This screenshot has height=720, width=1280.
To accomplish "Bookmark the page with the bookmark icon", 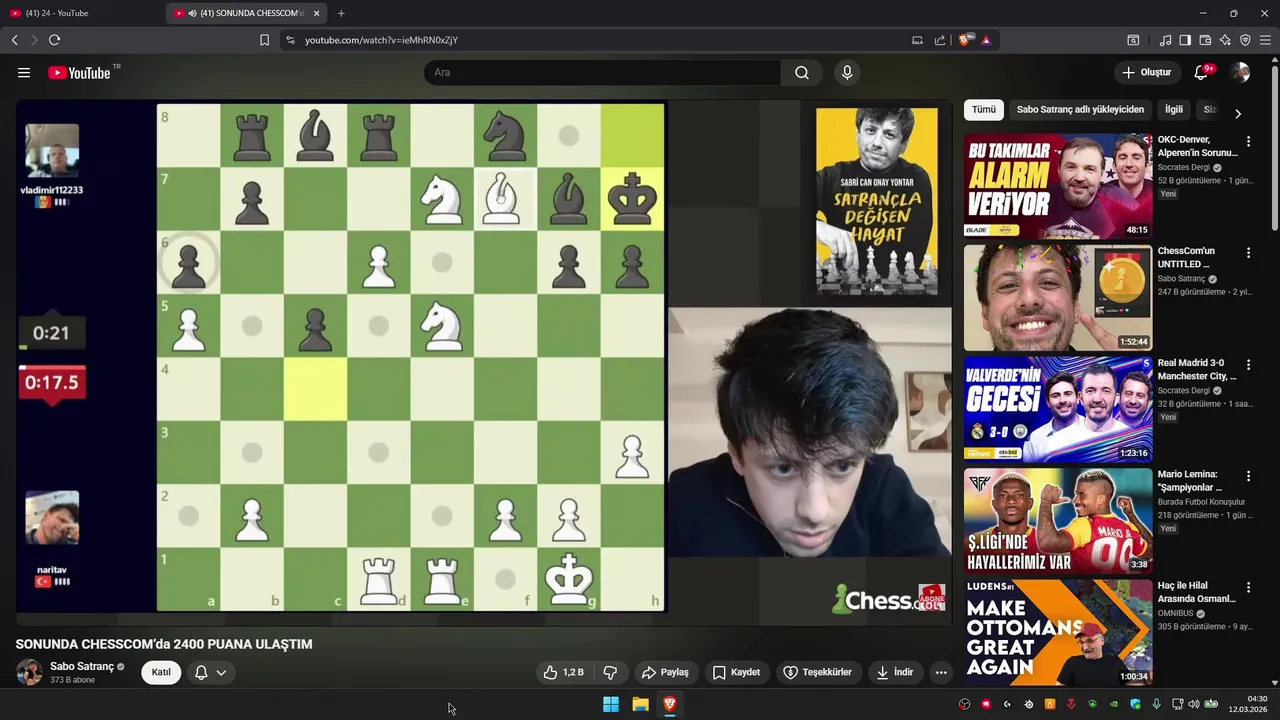I will [x=264, y=40].
